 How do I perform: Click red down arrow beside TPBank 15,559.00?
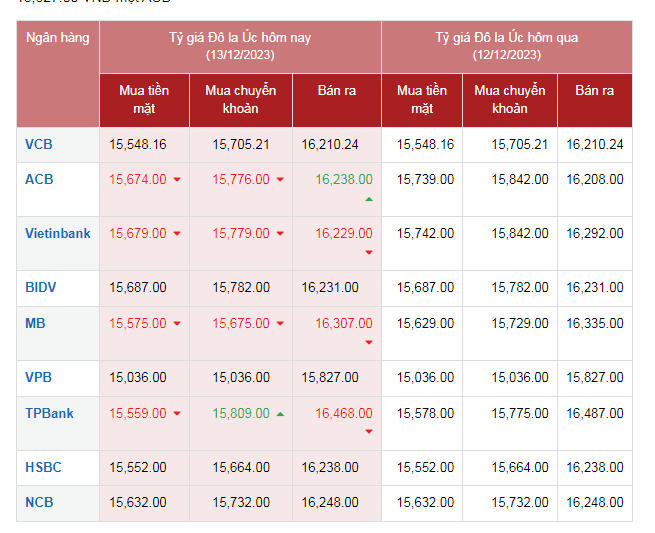[x=177, y=414]
